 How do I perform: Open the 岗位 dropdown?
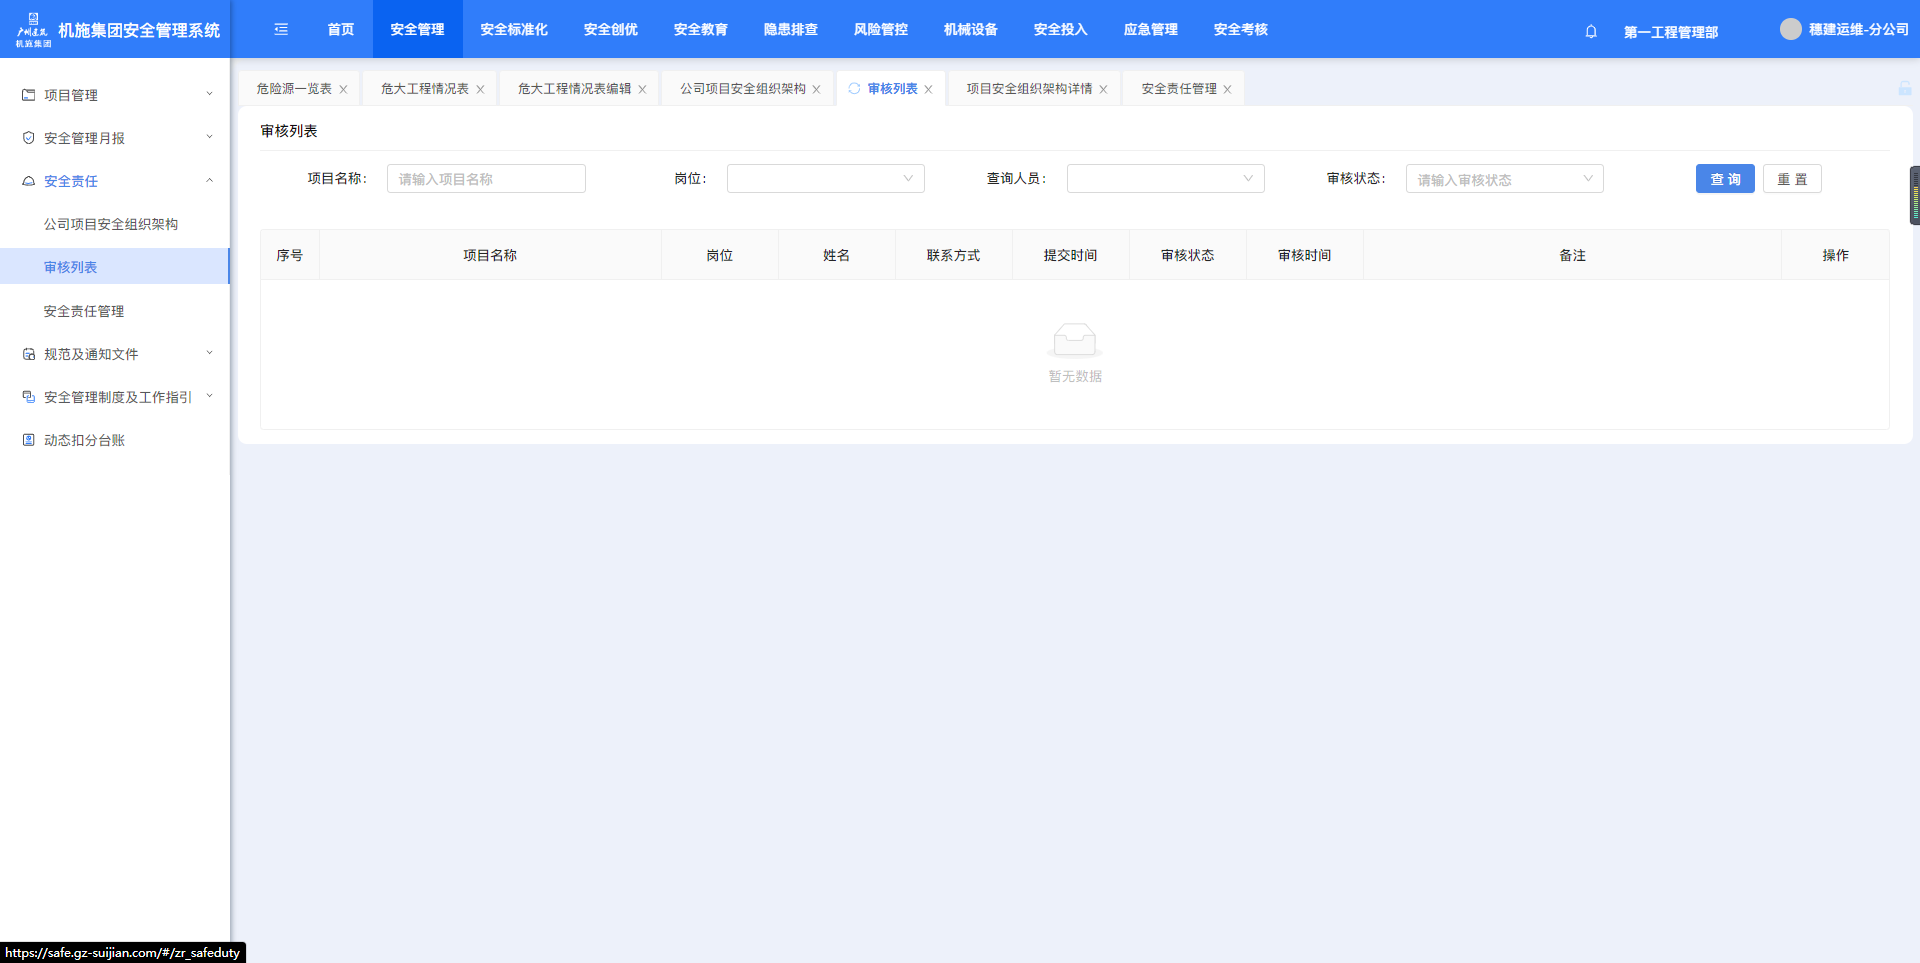tap(825, 179)
